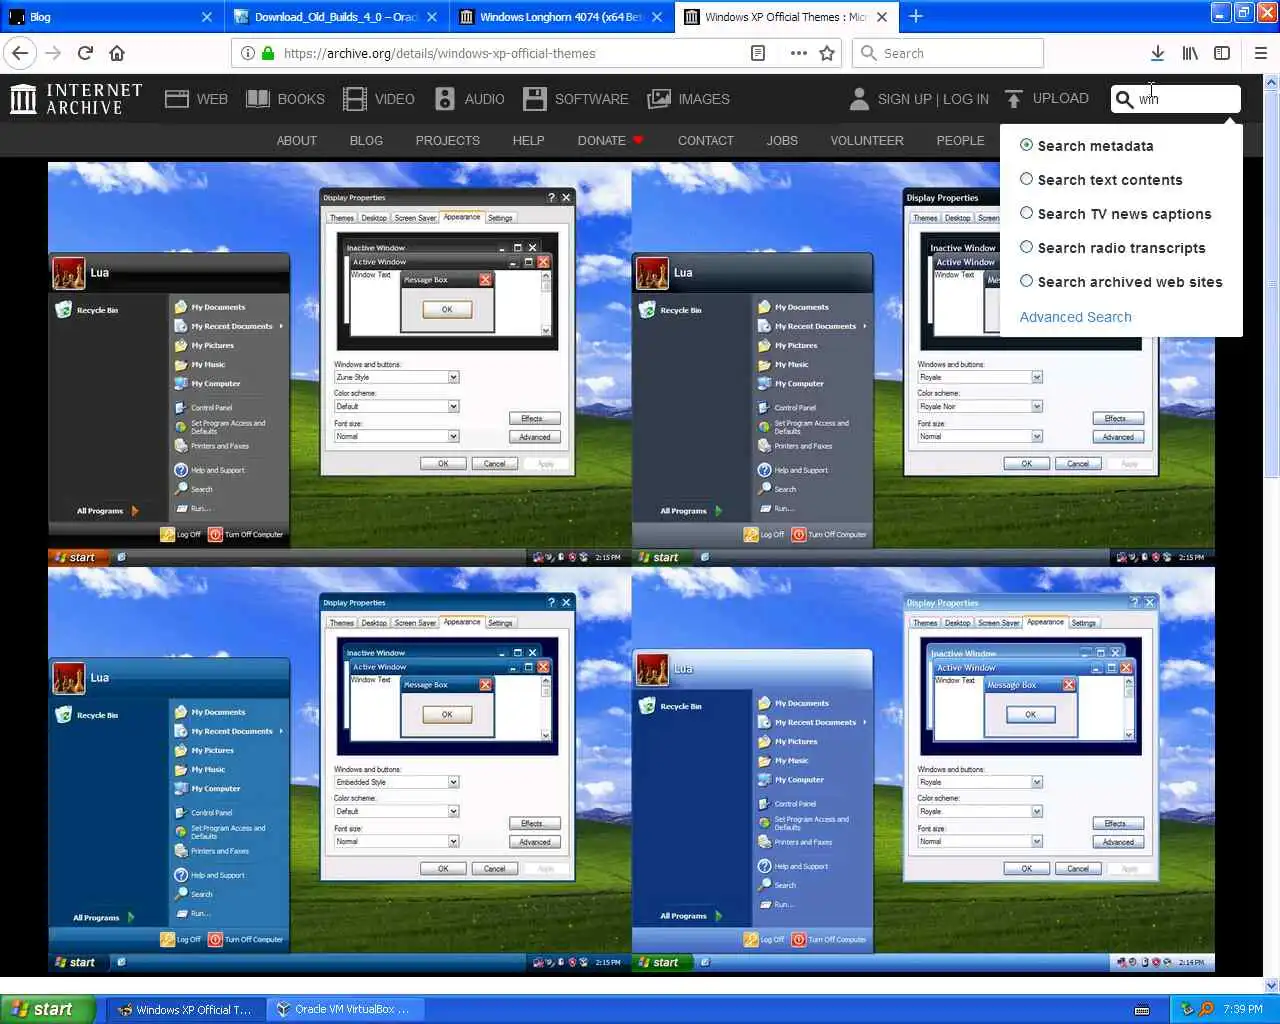Click the page scrollbar down arrow
This screenshot has width=1280, height=1024.
point(1272,984)
